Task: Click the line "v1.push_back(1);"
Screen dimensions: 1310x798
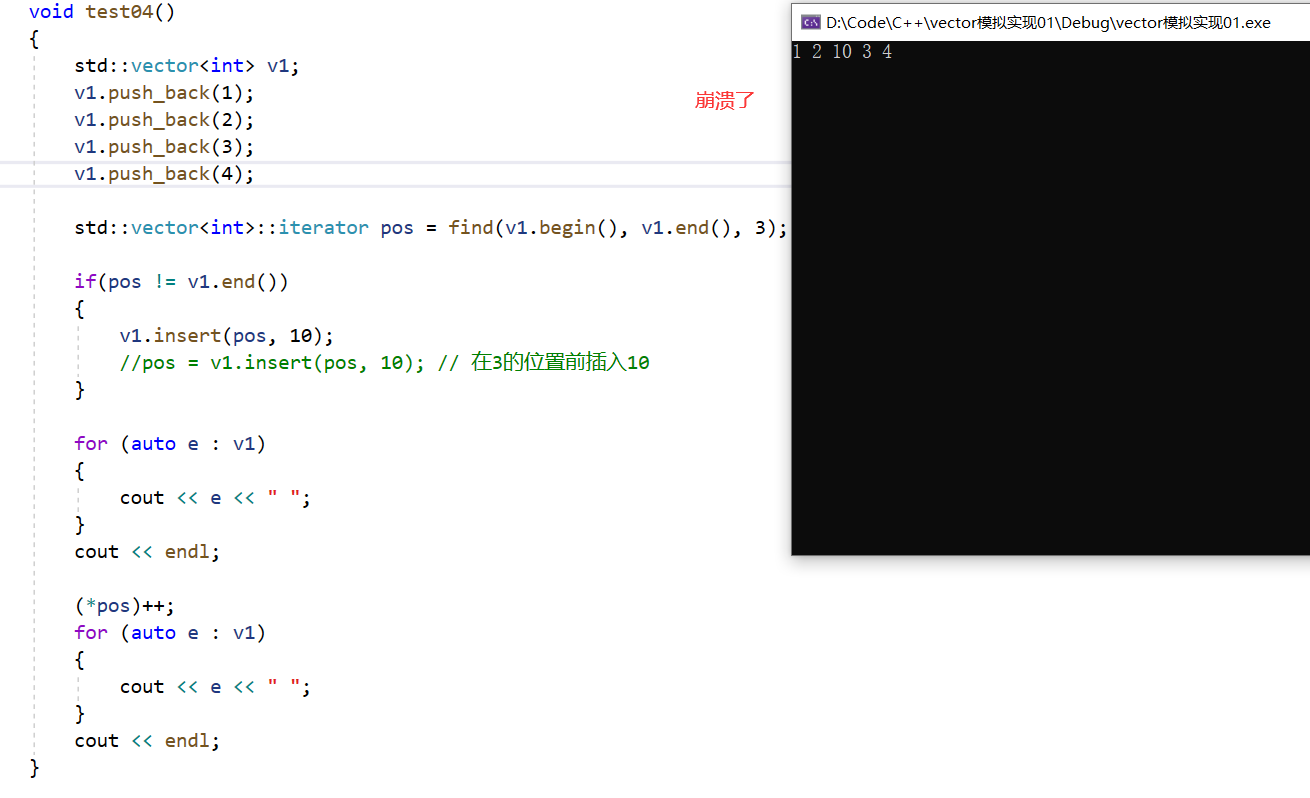Action: coord(164,93)
